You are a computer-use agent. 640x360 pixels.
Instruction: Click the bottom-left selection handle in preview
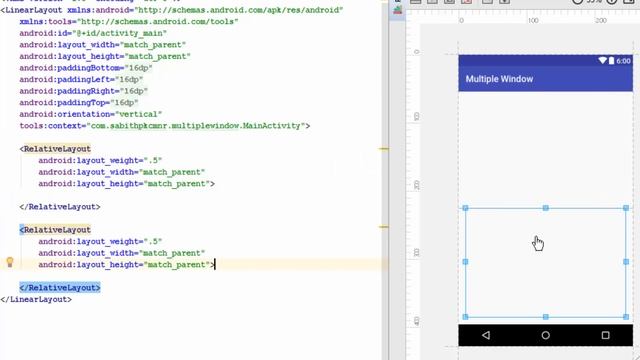coord(465,317)
